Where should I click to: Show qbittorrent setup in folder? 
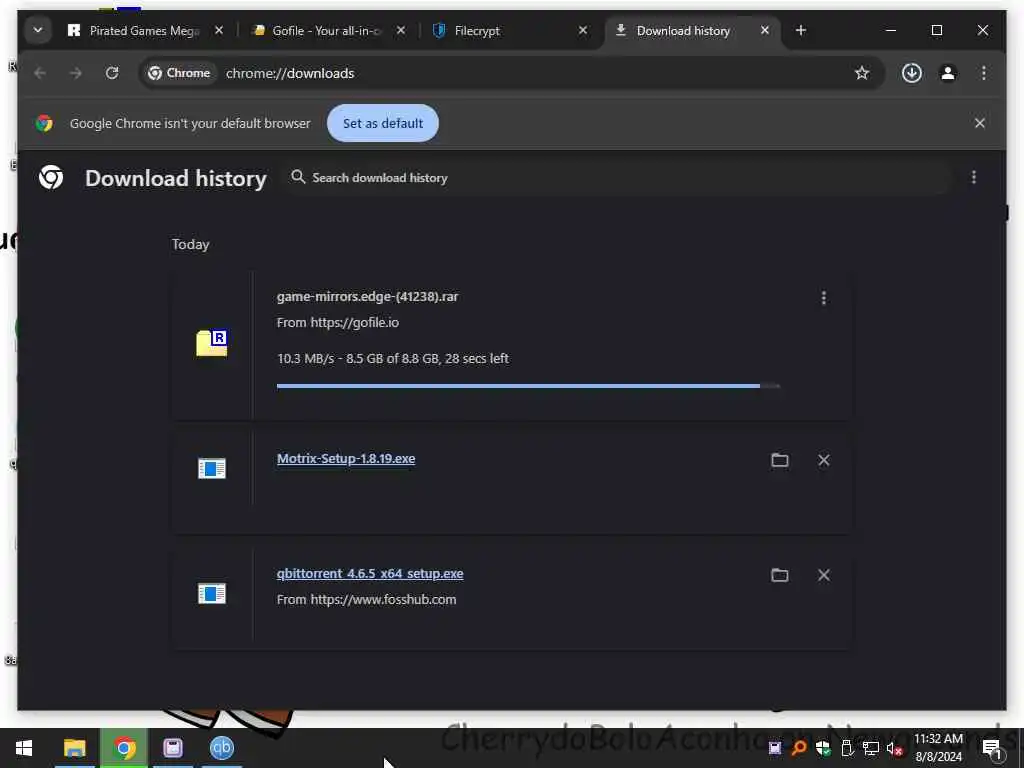(780, 575)
